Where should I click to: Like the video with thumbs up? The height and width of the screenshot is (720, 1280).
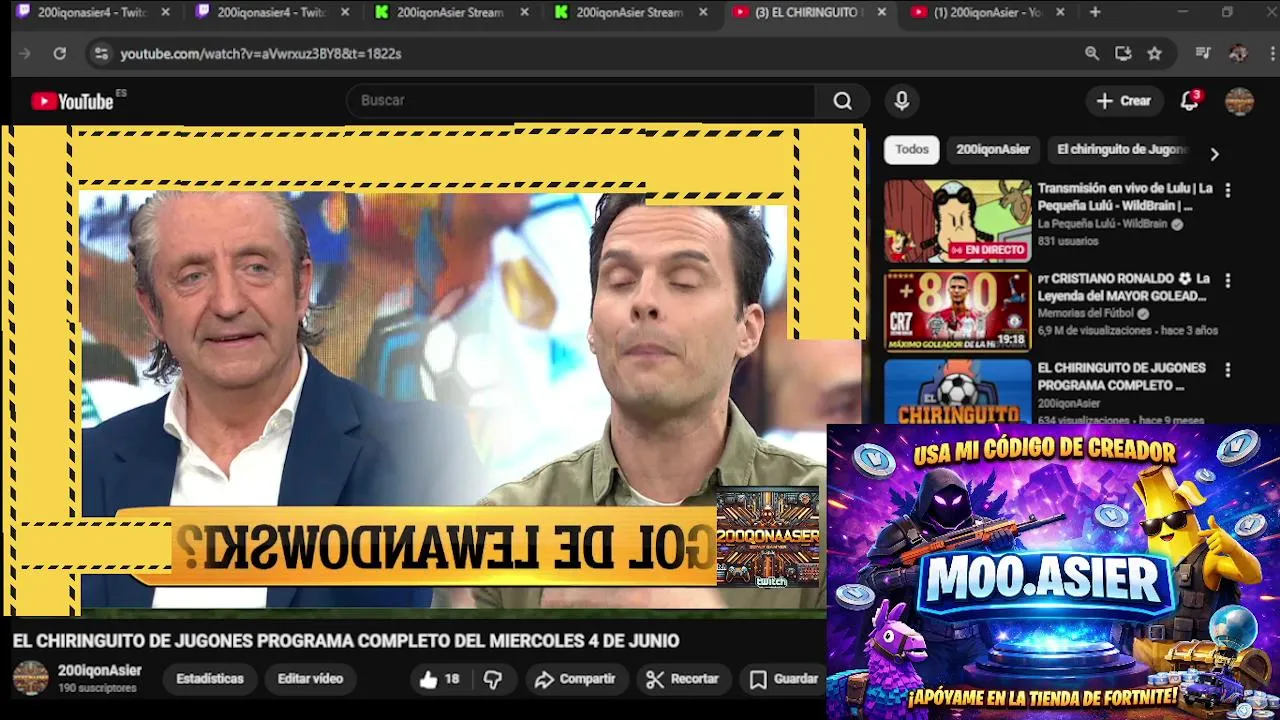click(x=440, y=679)
